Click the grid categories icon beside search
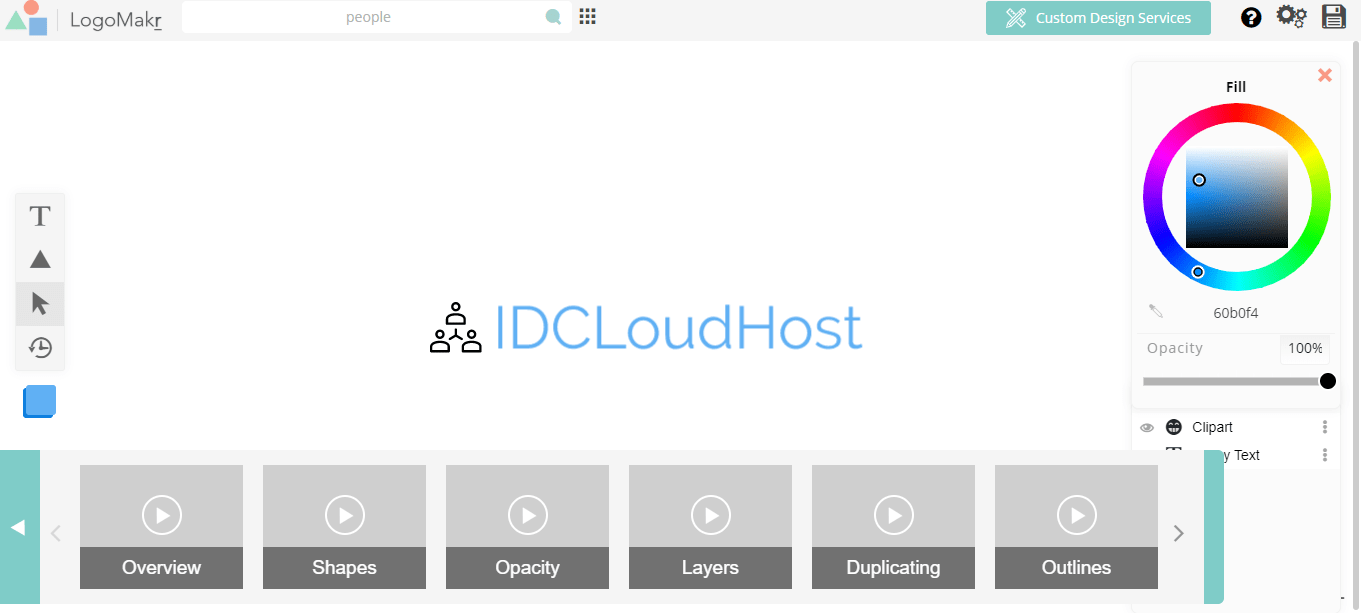 coord(588,17)
